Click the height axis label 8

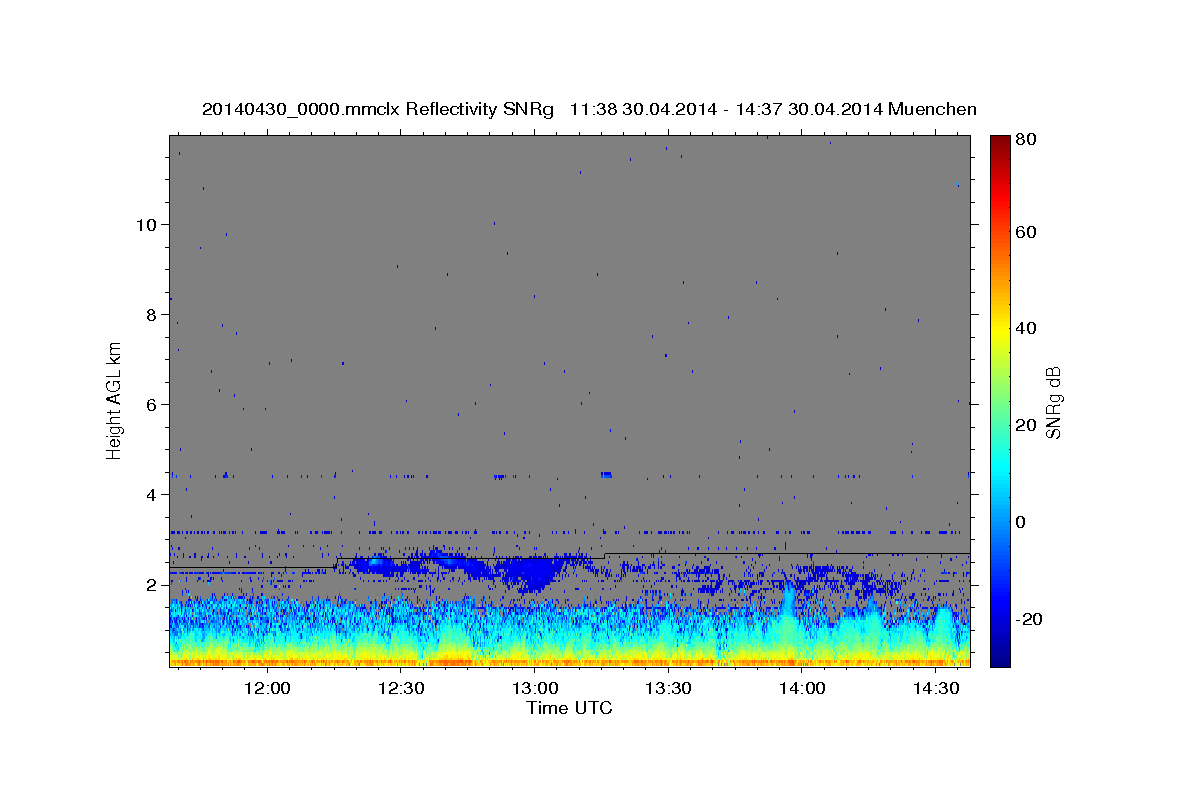tap(150, 314)
